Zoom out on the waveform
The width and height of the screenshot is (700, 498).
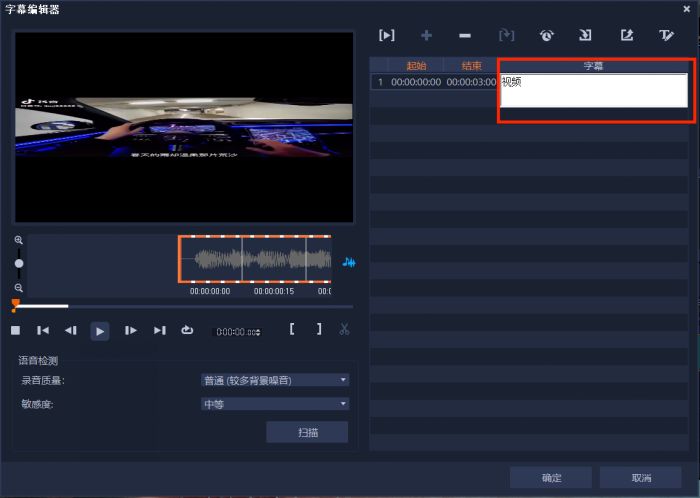pyautogui.click(x=18, y=288)
